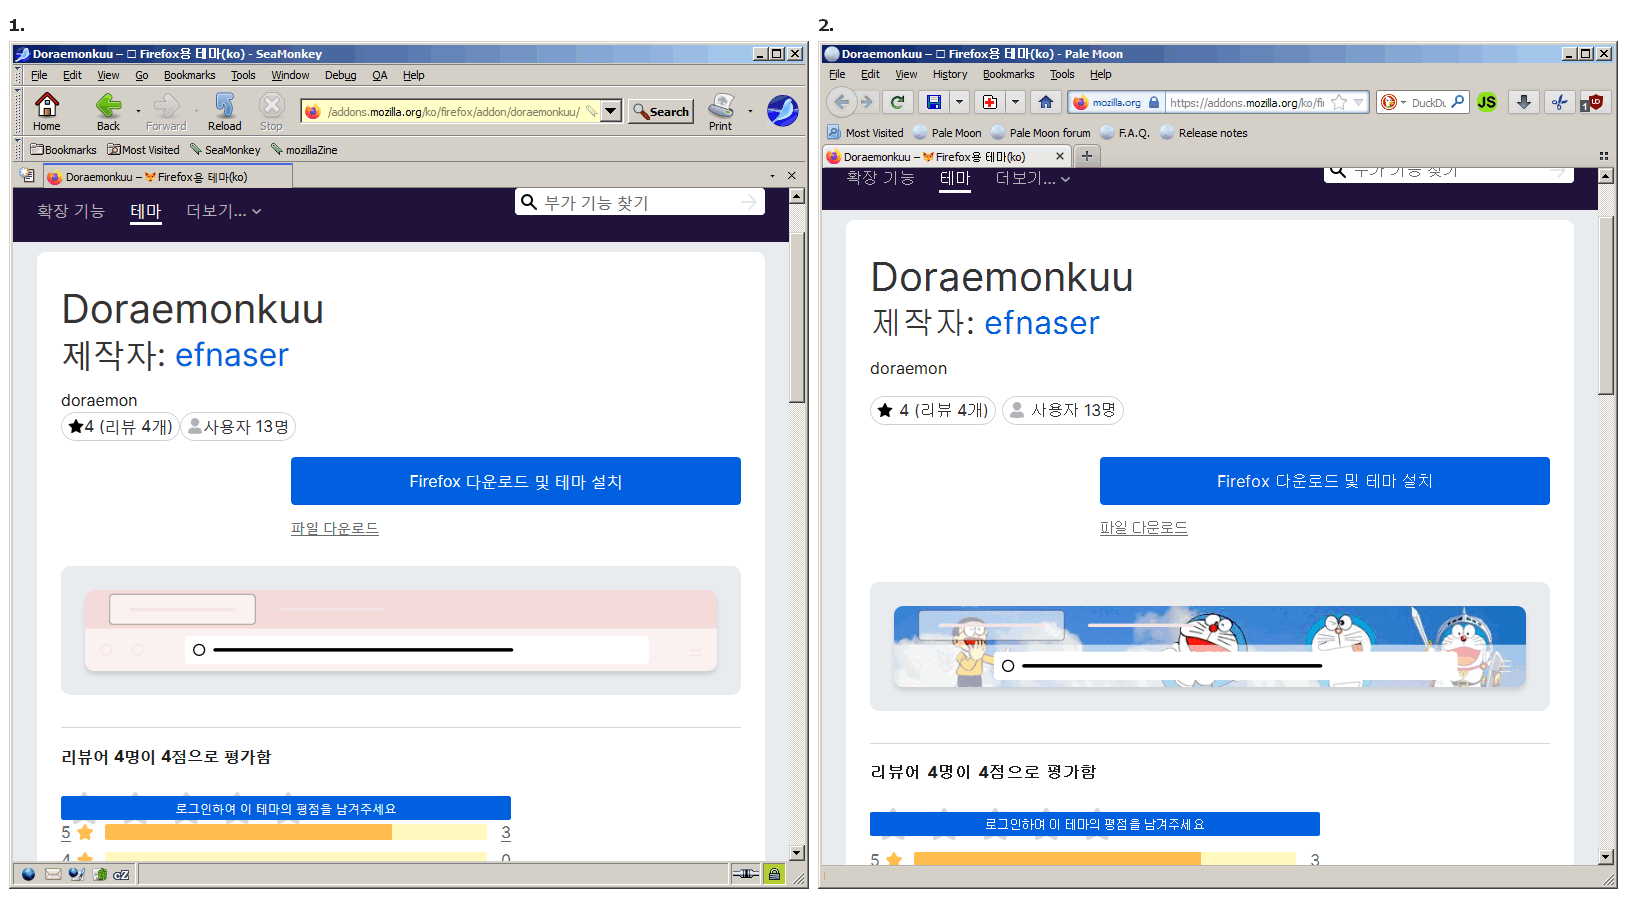Open the Back history dropdown arrow in SeaMonkey
This screenshot has height=898, width=1627.
(138, 111)
